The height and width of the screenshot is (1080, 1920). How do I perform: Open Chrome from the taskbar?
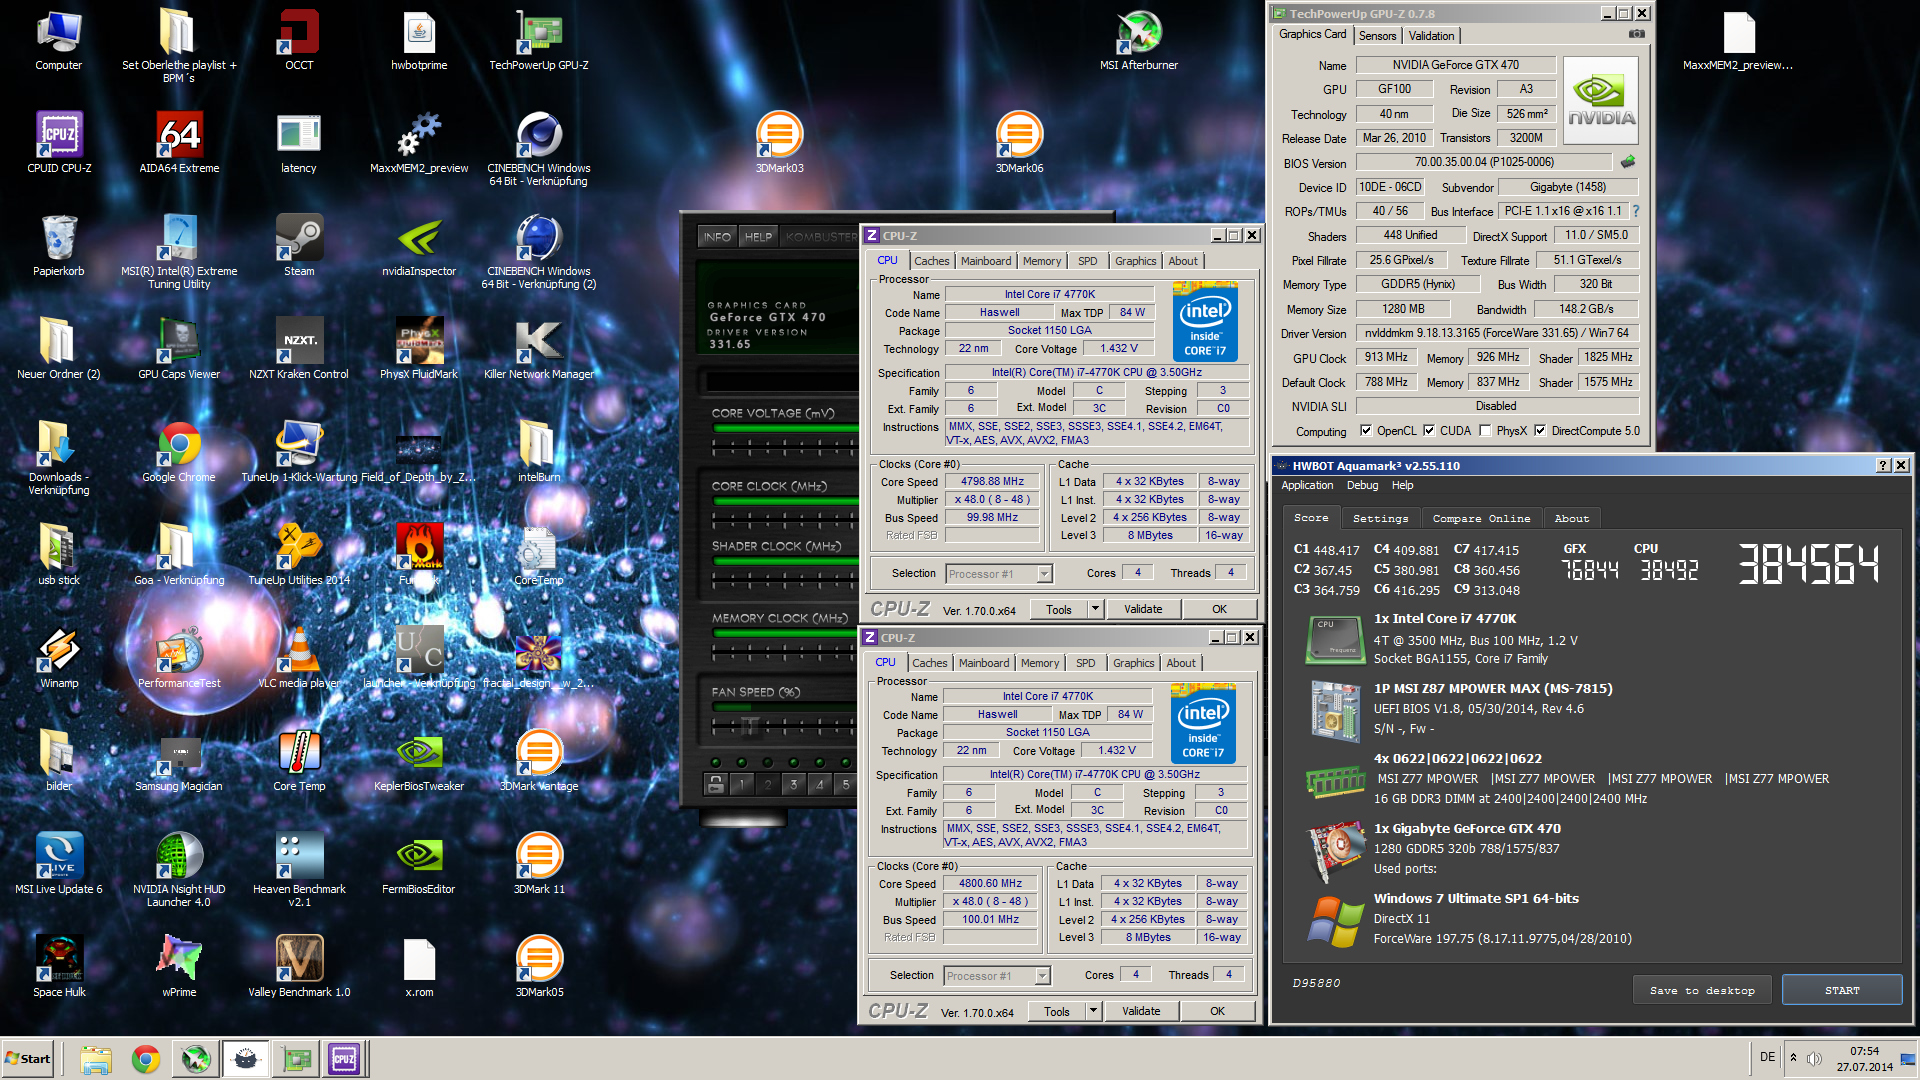click(x=146, y=1059)
